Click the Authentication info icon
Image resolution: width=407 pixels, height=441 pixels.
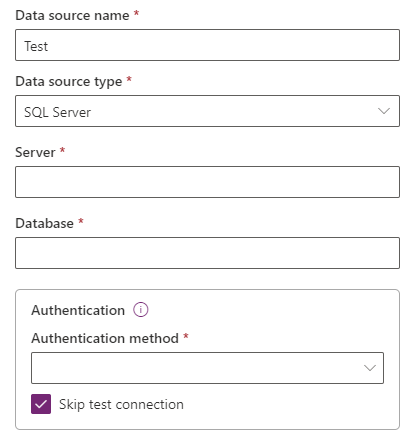click(141, 310)
